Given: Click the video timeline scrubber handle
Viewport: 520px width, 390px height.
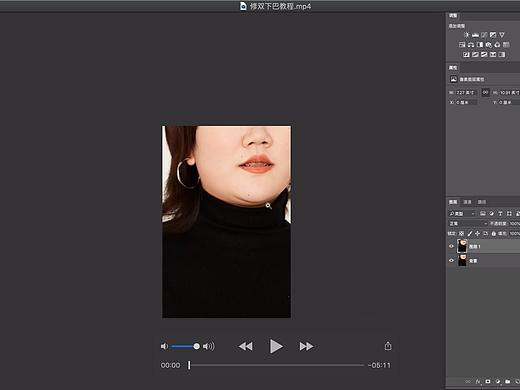Looking at the screenshot, I should [189, 365].
